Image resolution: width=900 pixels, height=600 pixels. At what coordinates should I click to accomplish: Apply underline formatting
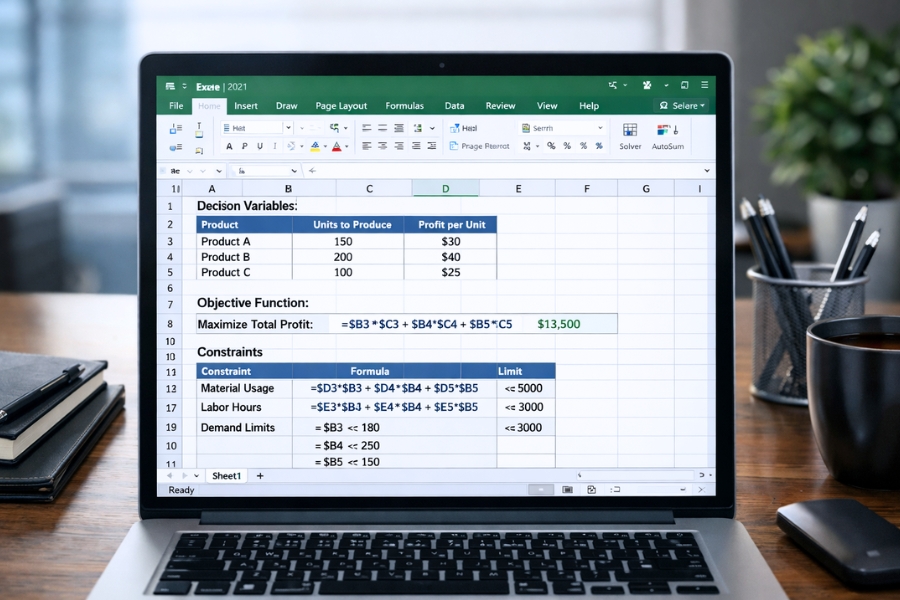[x=258, y=146]
